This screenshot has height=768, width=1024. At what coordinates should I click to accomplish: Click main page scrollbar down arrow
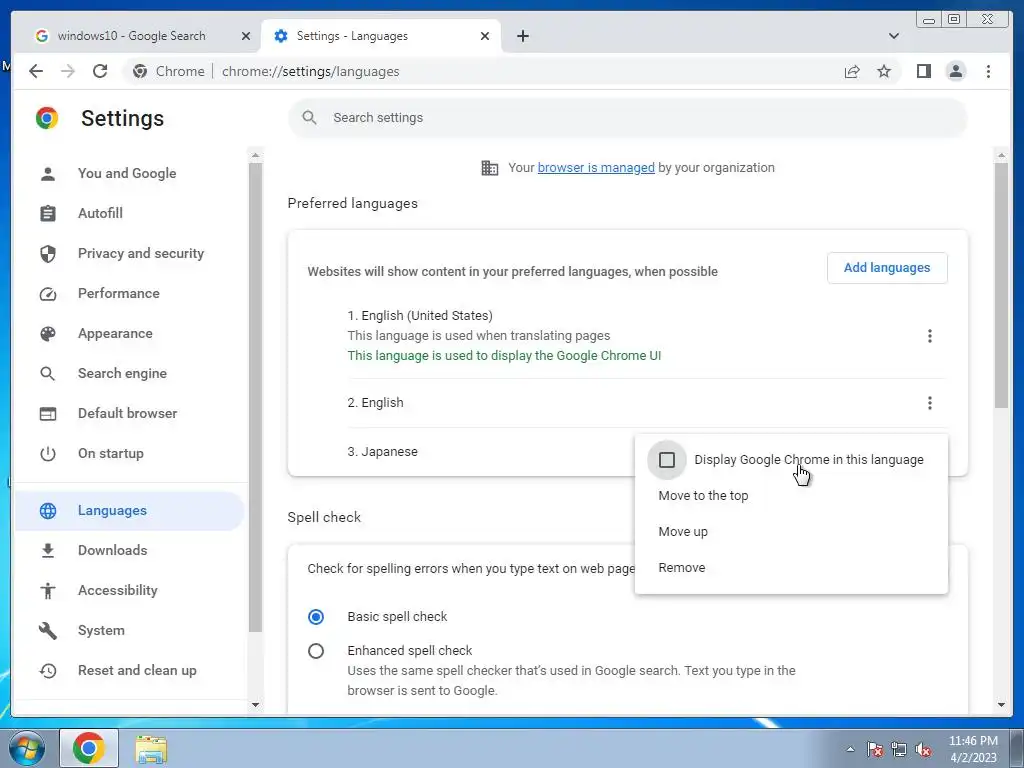tap(1001, 705)
